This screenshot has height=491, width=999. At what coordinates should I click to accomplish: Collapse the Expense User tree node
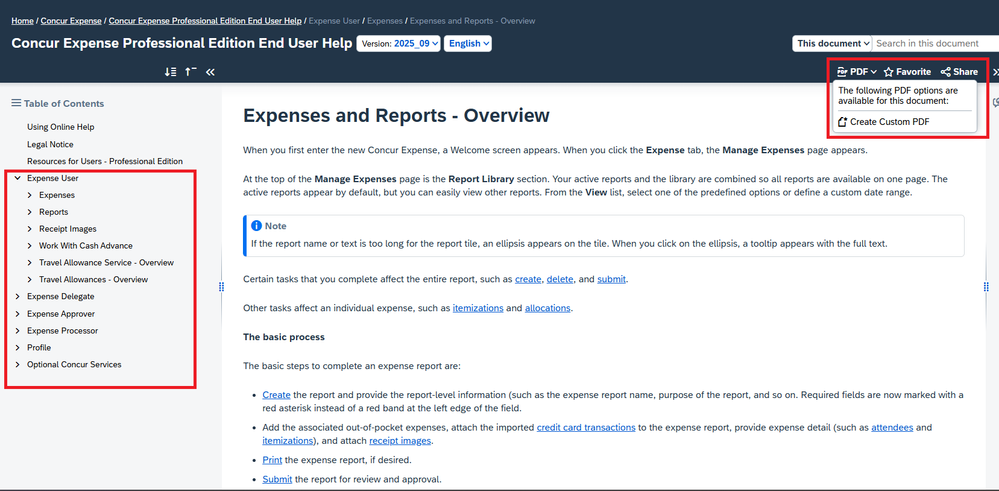(x=18, y=178)
